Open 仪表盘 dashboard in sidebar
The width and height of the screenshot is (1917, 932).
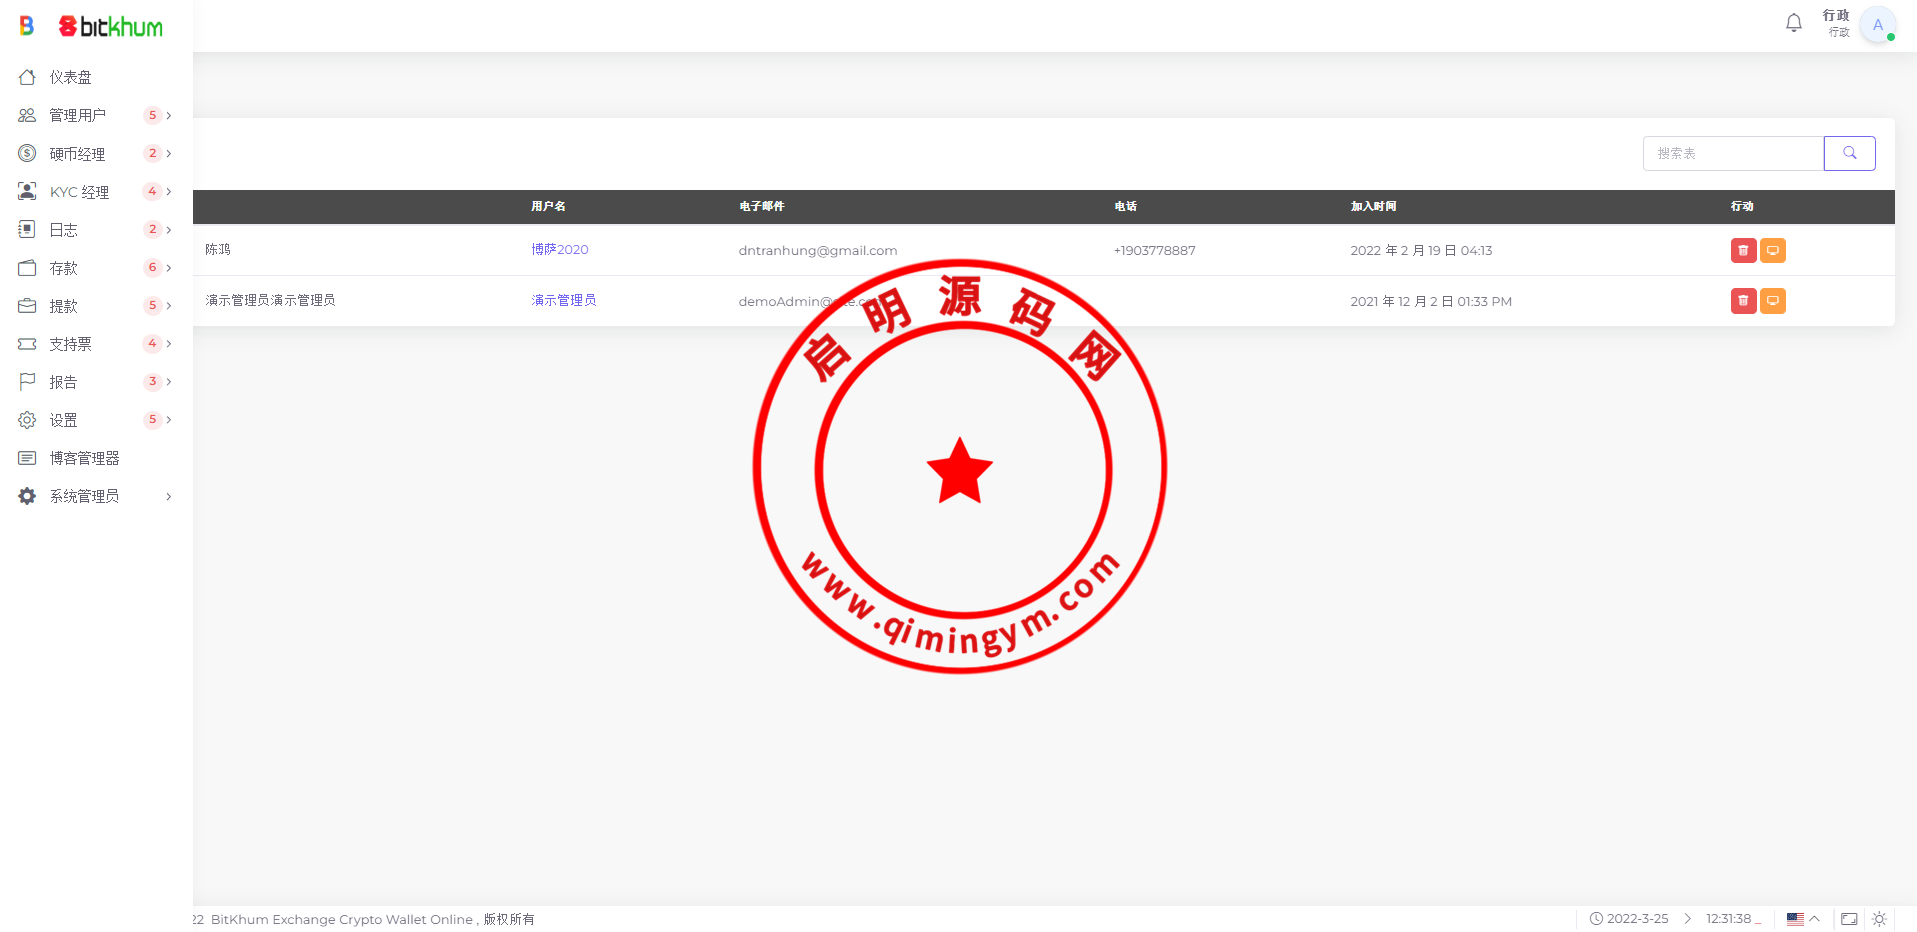click(x=70, y=77)
